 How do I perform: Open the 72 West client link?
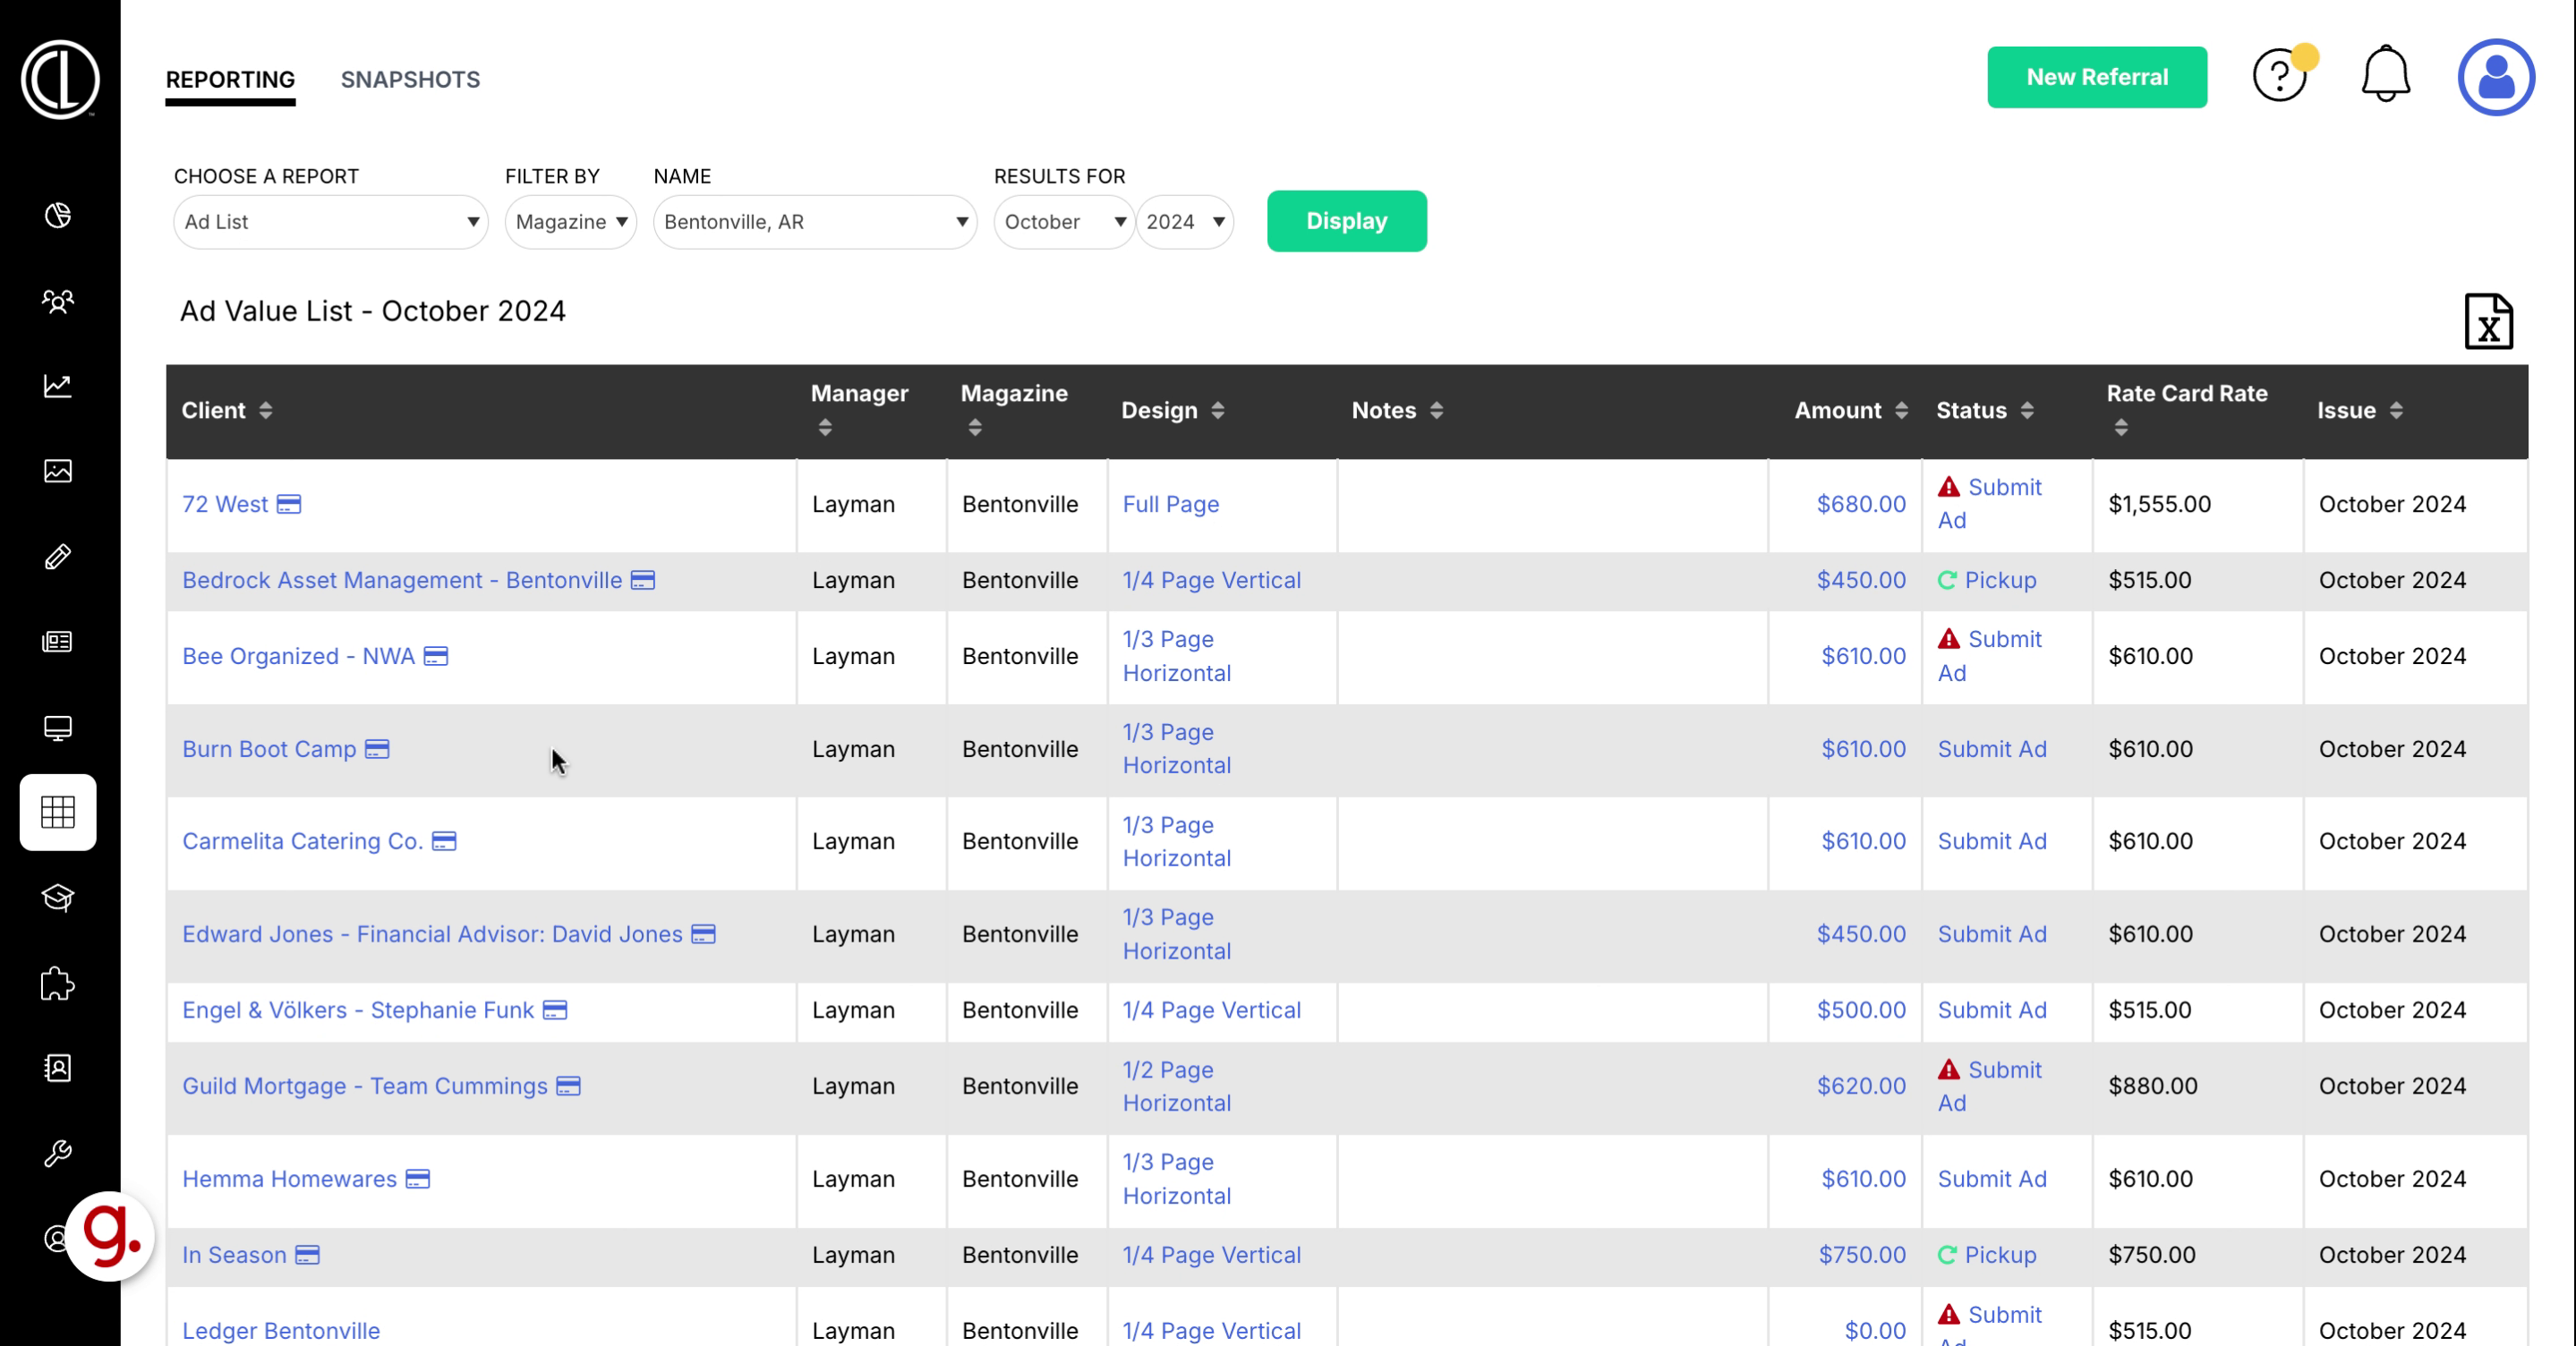coord(225,504)
